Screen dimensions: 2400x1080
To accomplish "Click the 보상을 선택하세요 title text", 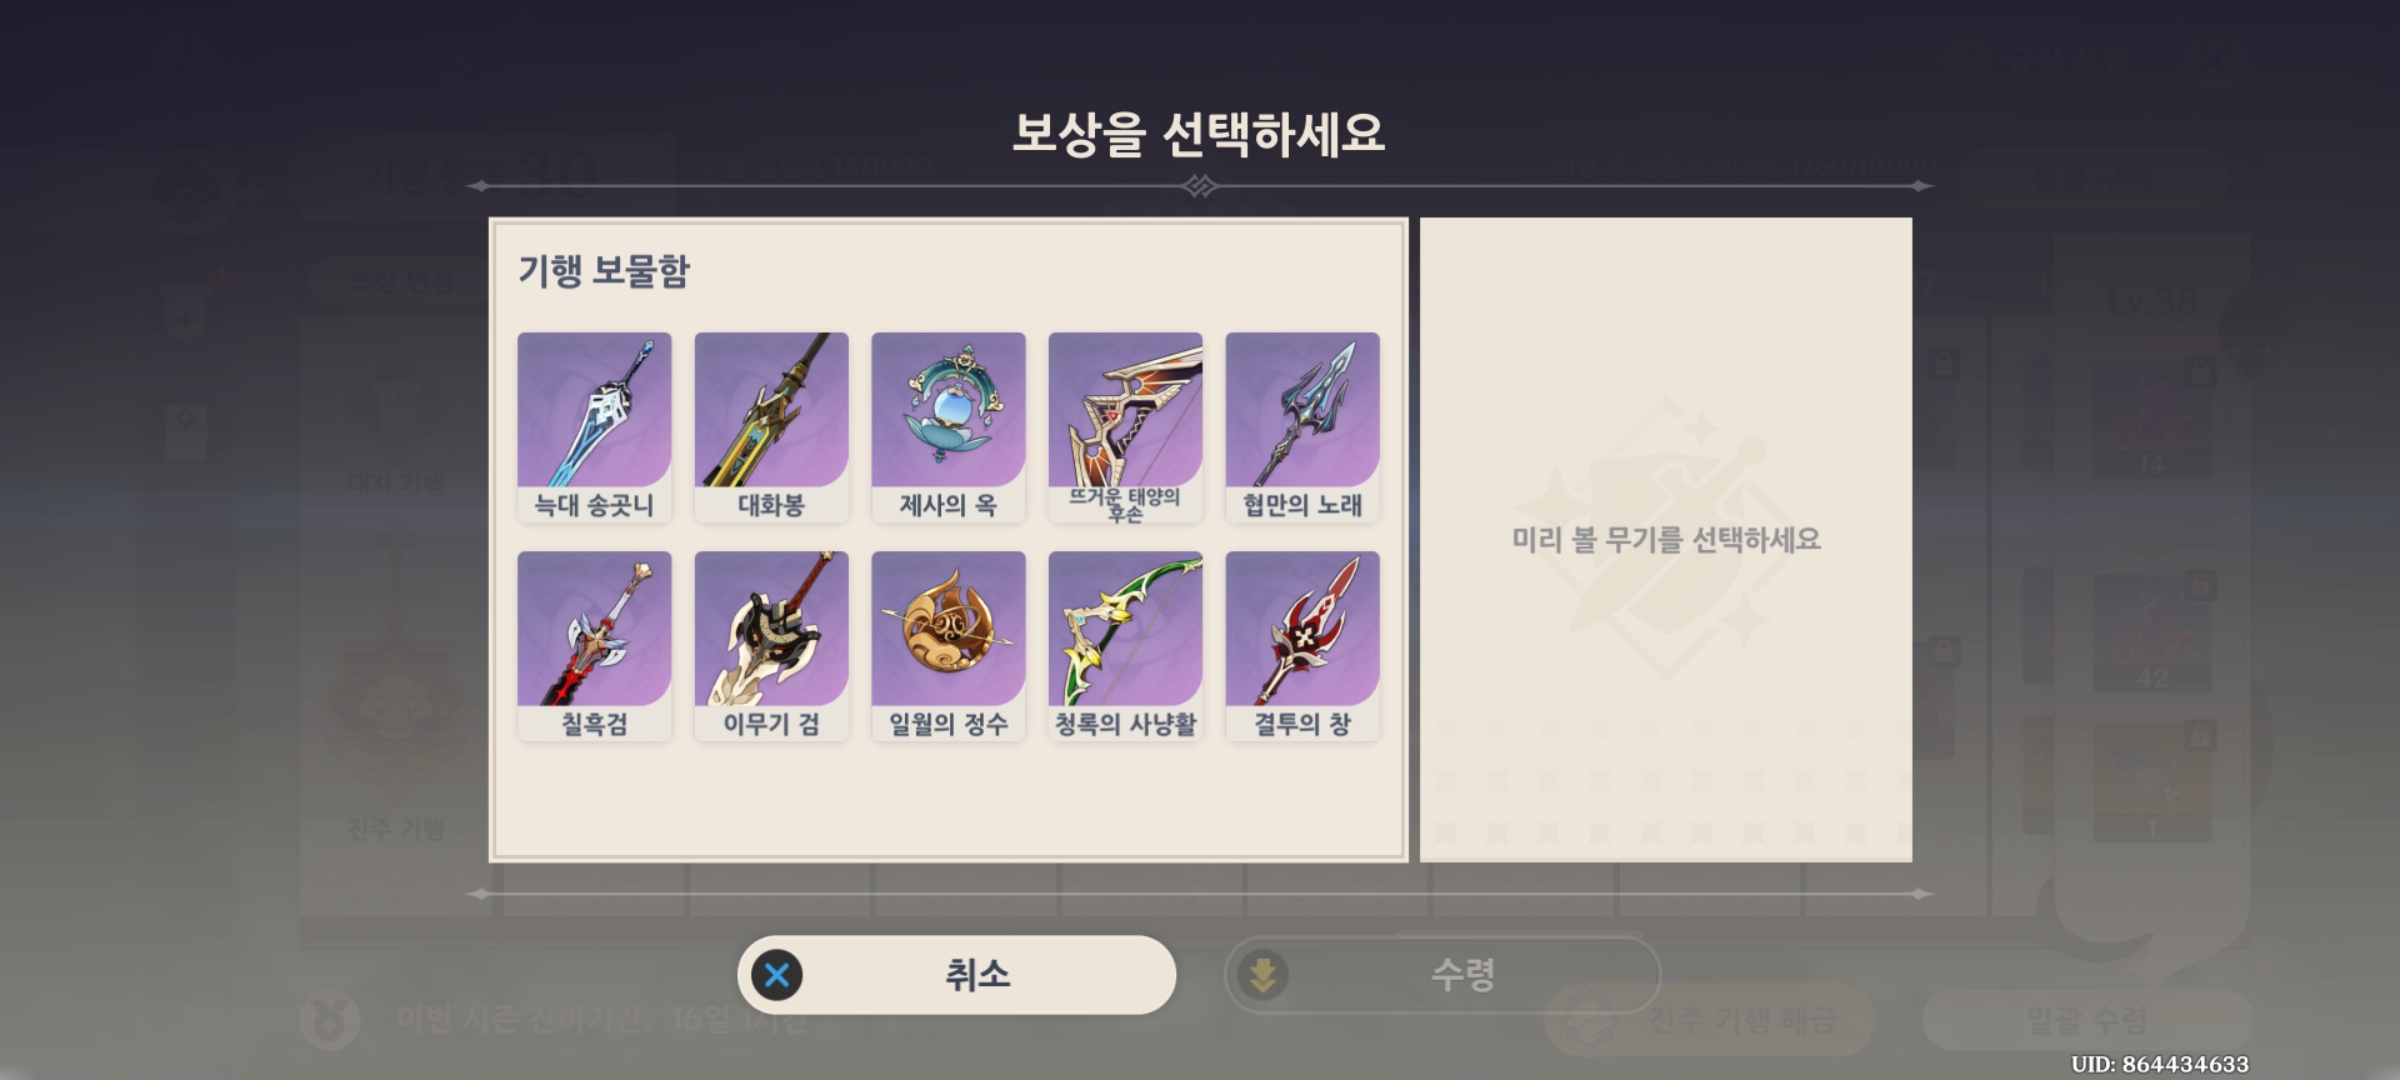I will tap(1199, 134).
